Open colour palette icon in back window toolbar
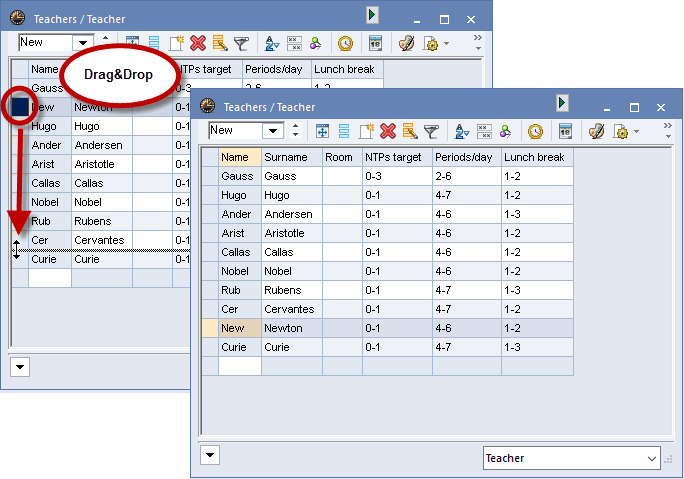Image resolution: width=684 pixels, height=479 pixels. point(406,43)
